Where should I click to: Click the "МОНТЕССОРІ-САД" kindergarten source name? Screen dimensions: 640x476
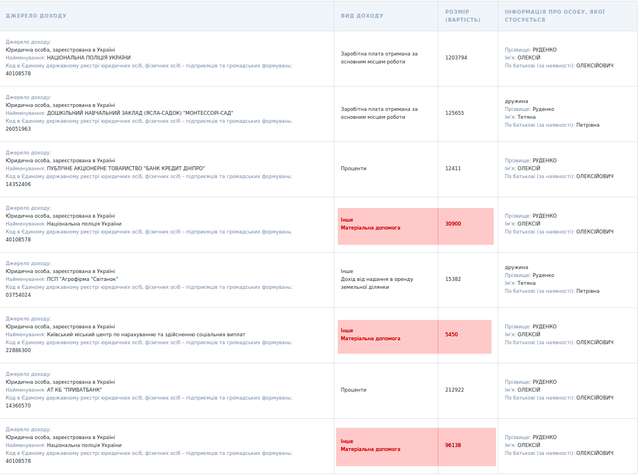[139, 113]
